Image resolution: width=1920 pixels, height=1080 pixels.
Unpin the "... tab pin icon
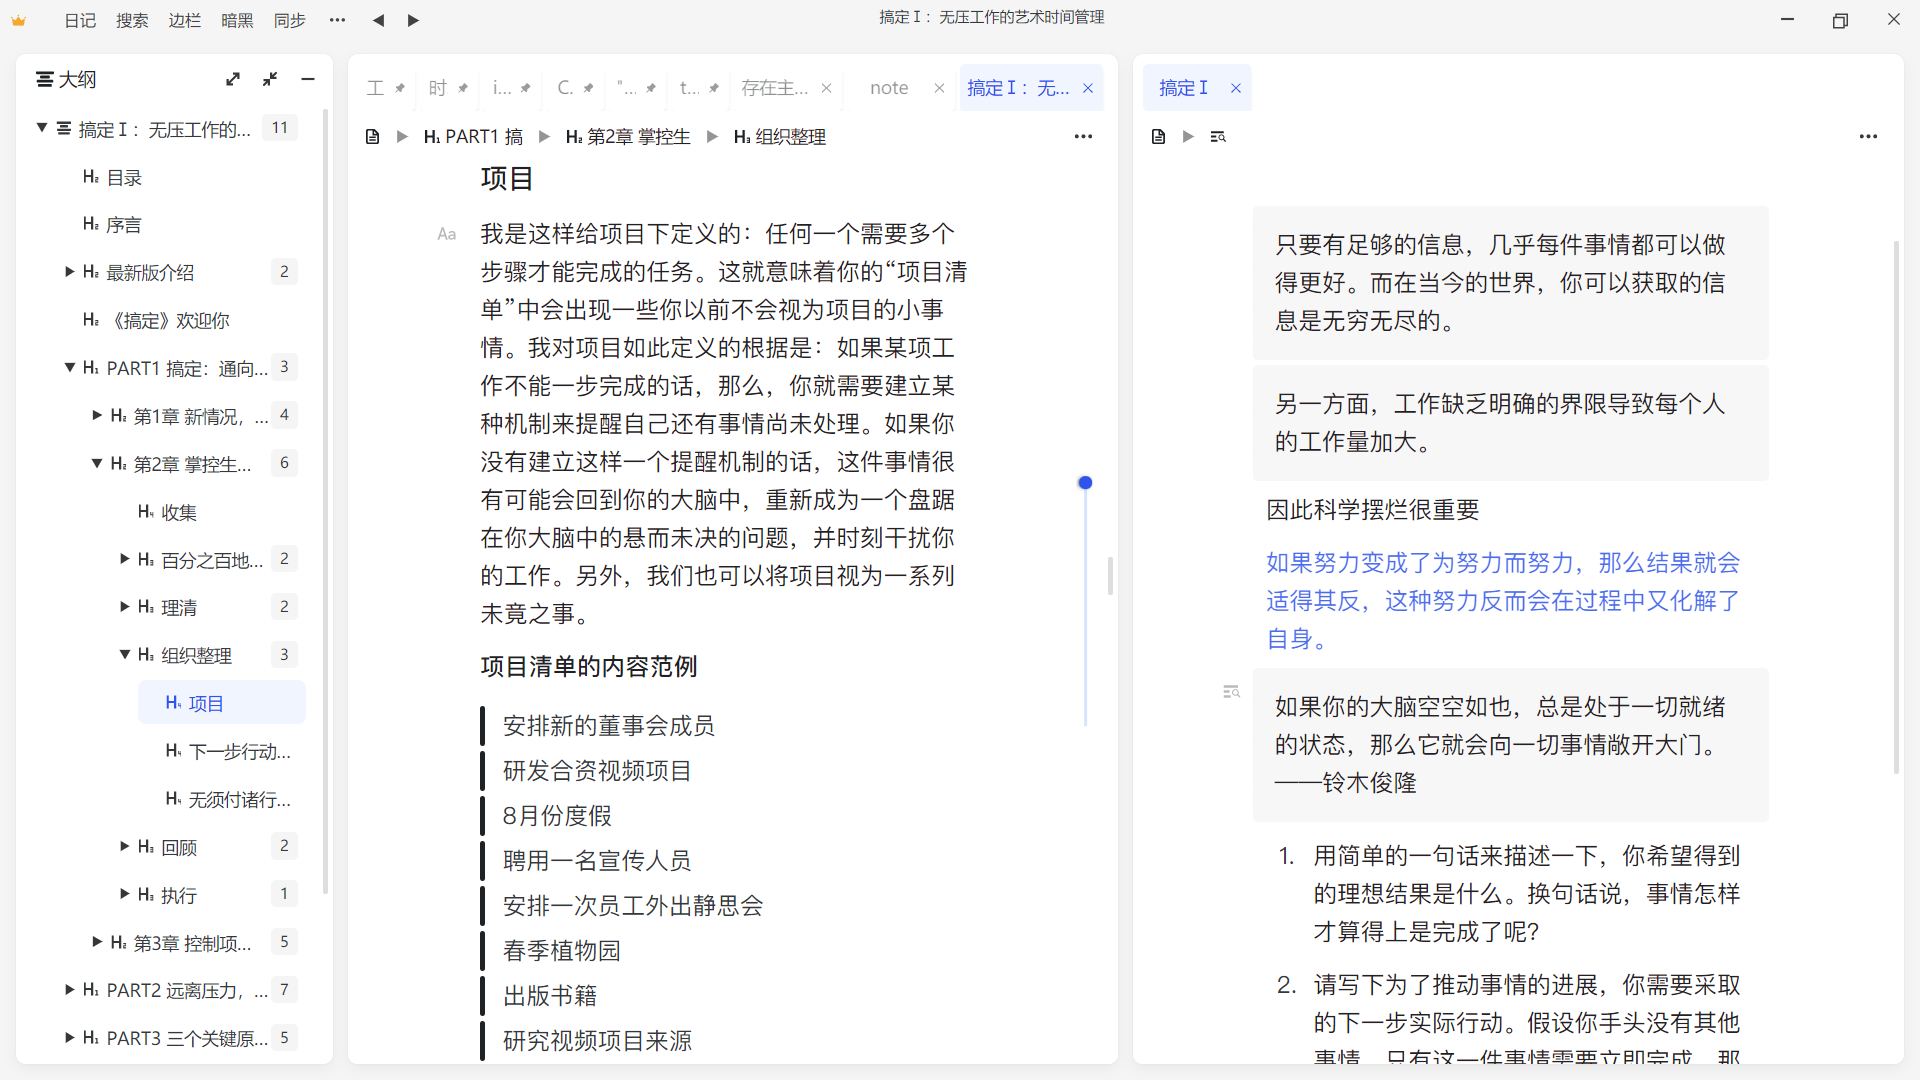[651, 88]
